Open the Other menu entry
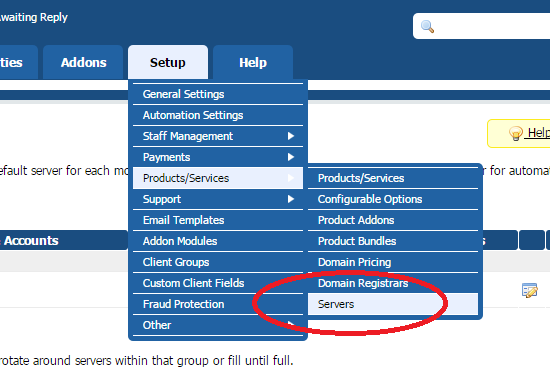 coord(218,325)
